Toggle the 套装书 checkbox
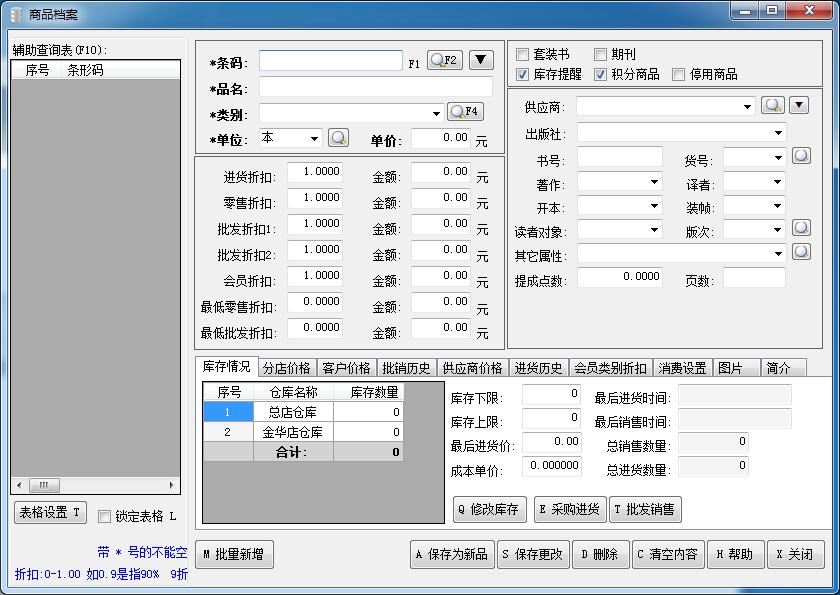Image resolution: width=840 pixels, height=595 pixels. [x=522, y=54]
